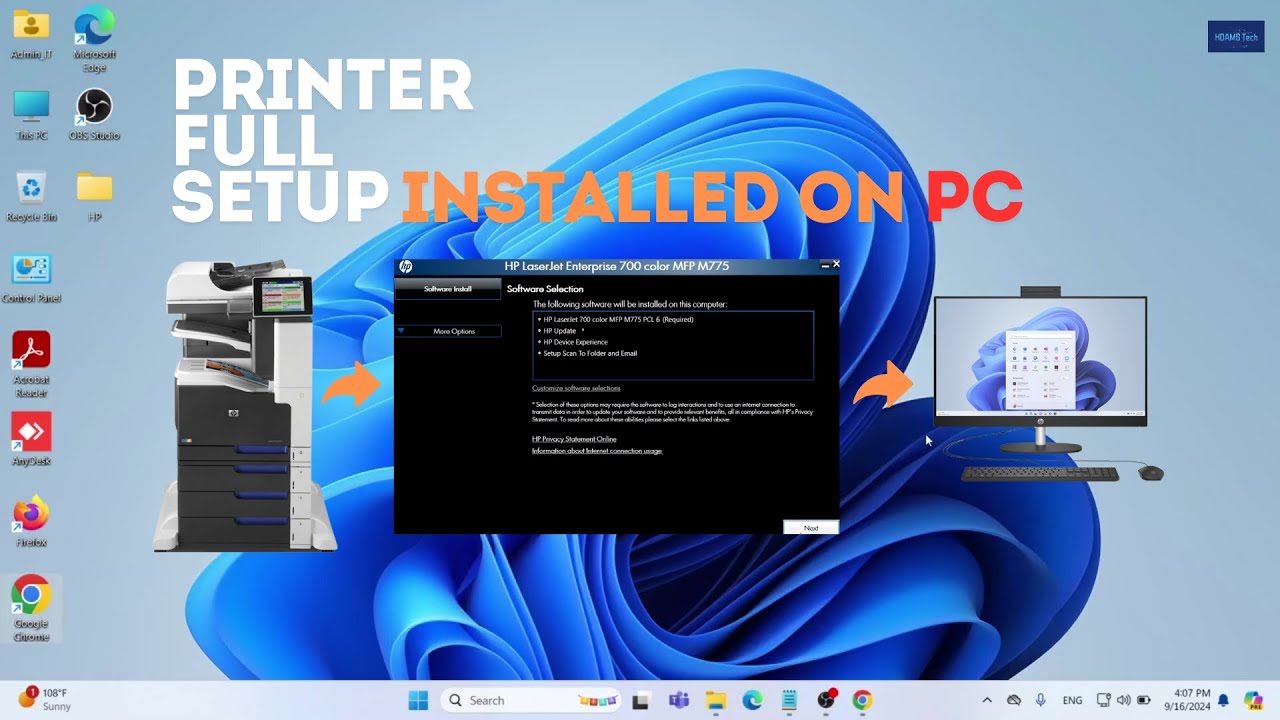Expand the More Options section in the installer

pyautogui.click(x=448, y=331)
